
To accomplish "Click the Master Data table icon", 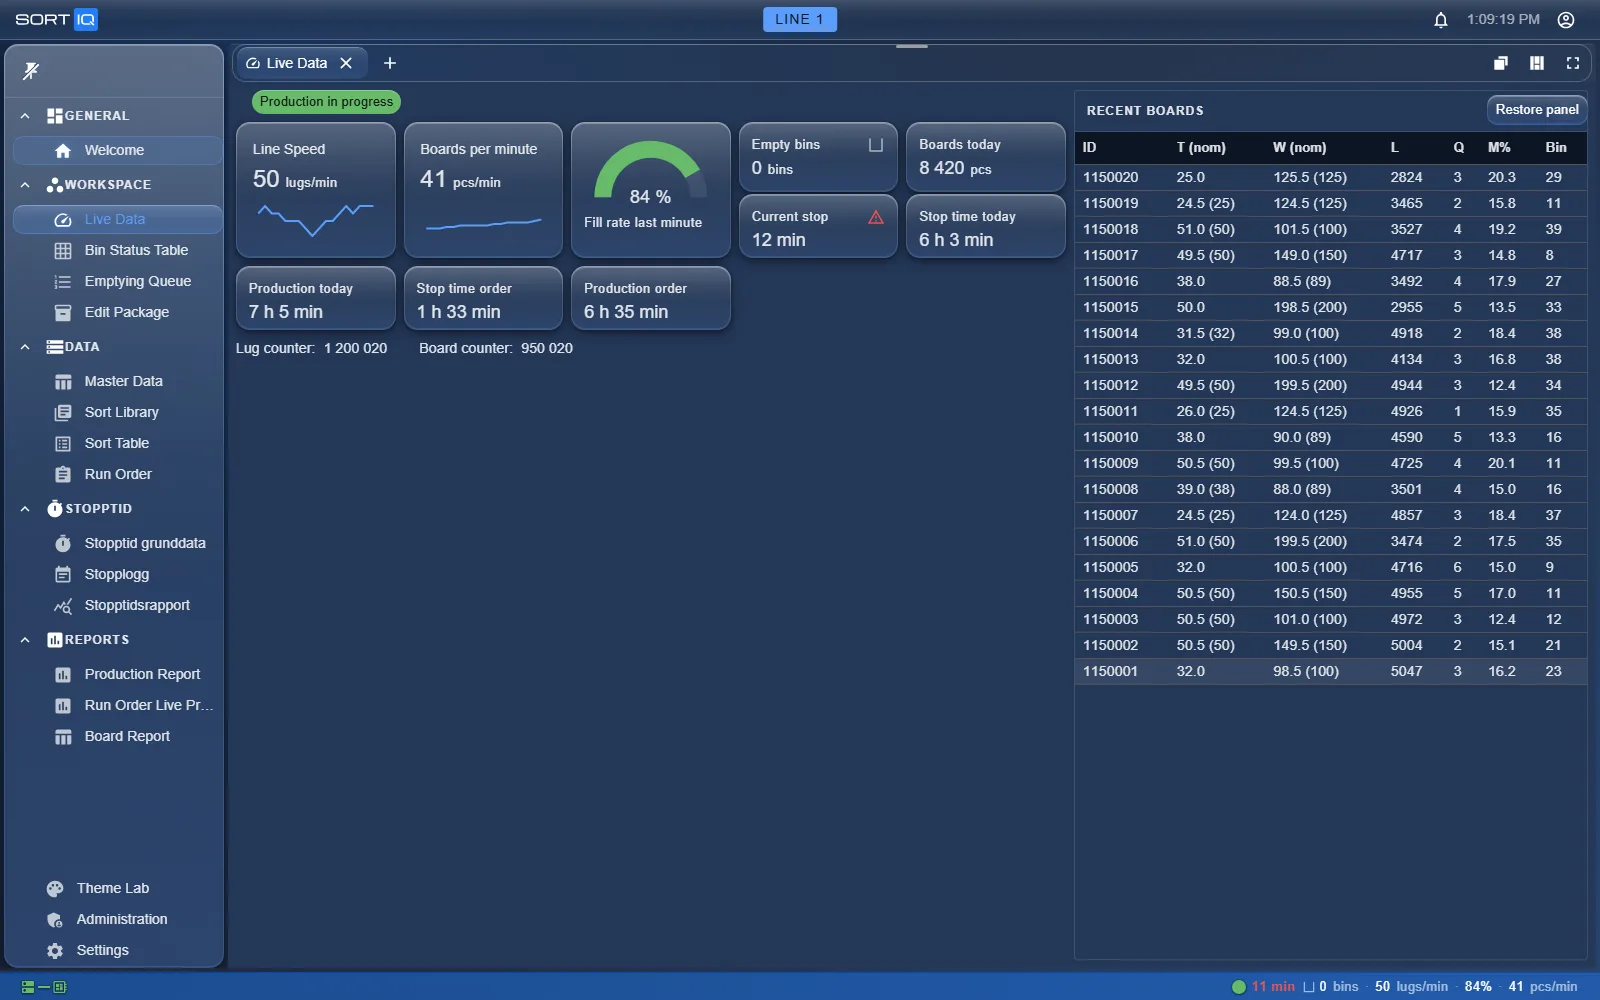I will [63, 381].
